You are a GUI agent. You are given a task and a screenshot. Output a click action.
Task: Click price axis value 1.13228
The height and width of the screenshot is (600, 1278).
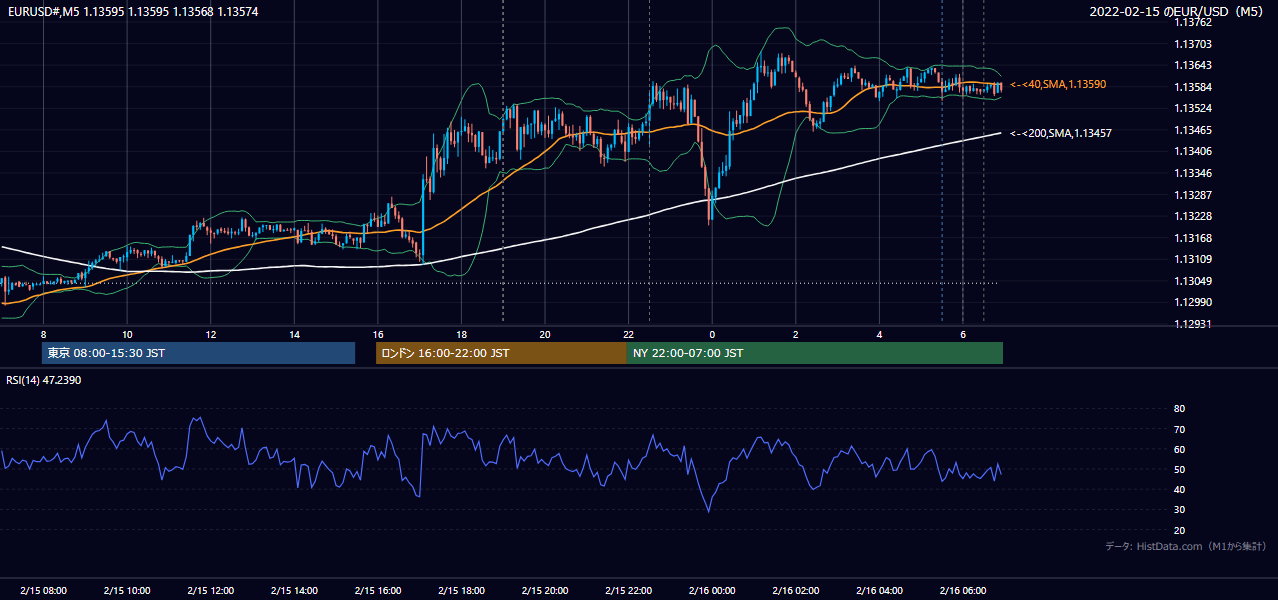point(1192,216)
